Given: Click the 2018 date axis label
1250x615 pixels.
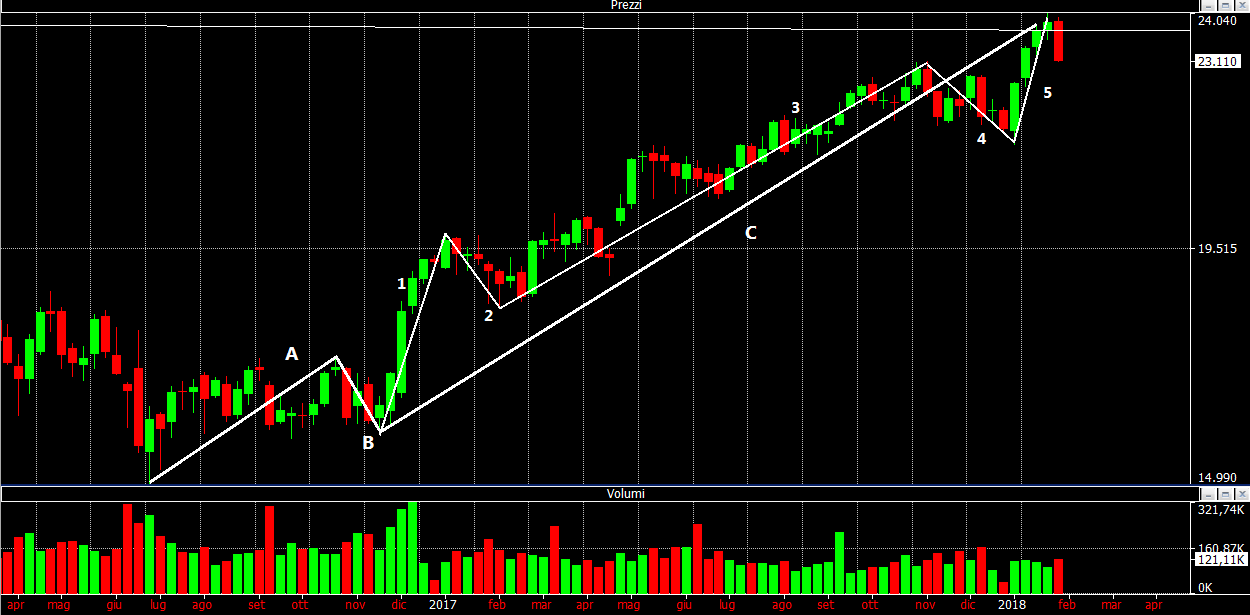Looking at the screenshot, I should click(1012, 604).
